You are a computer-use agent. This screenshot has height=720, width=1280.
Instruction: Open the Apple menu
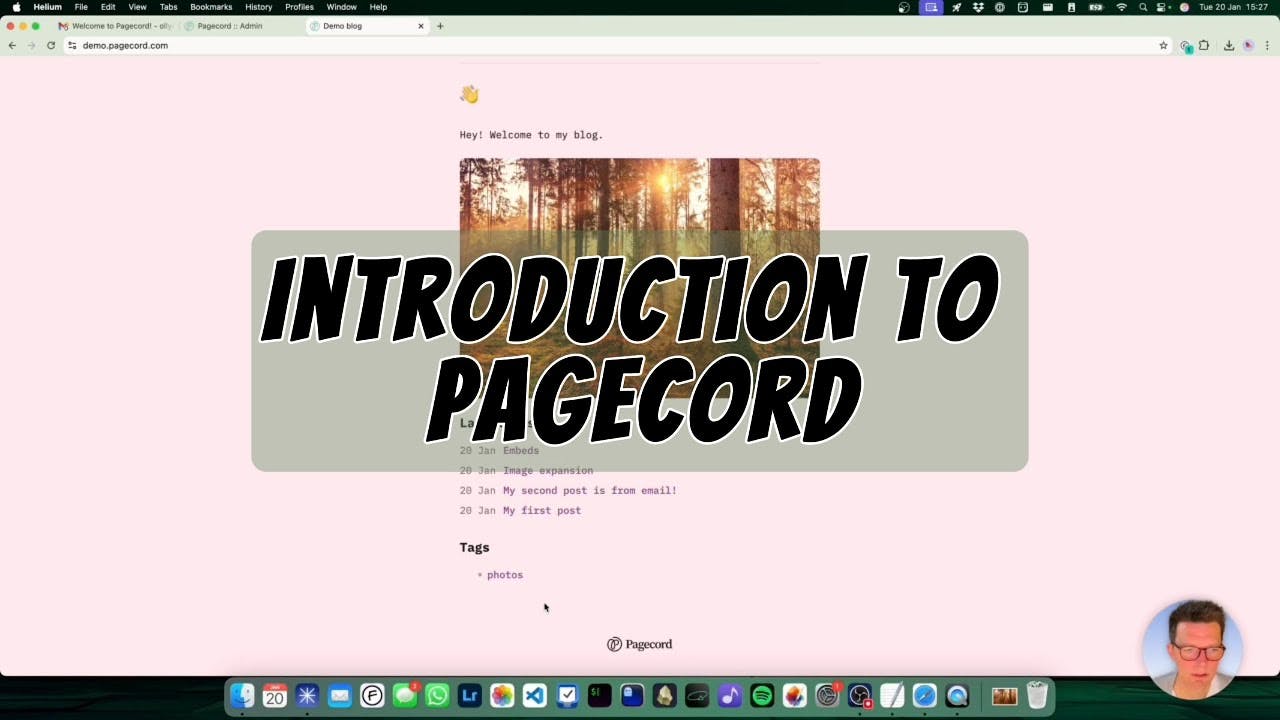pyautogui.click(x=16, y=7)
